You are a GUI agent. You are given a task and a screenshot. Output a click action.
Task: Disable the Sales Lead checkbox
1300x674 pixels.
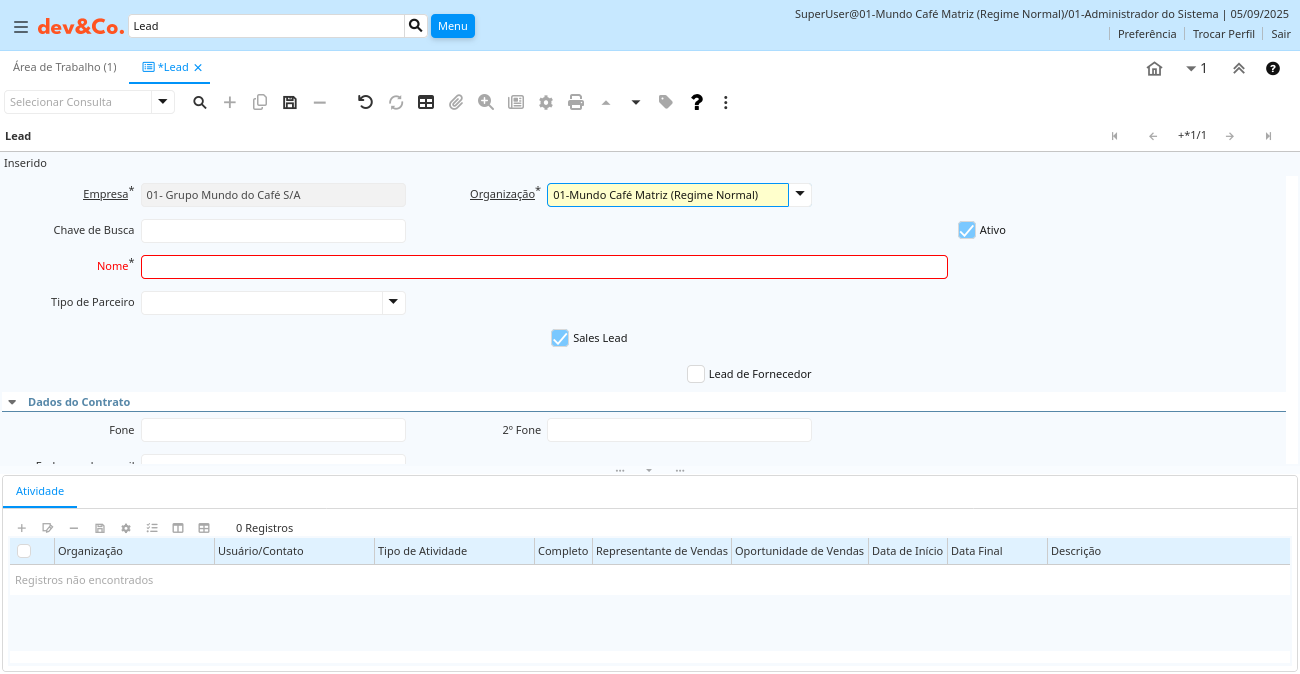(560, 338)
